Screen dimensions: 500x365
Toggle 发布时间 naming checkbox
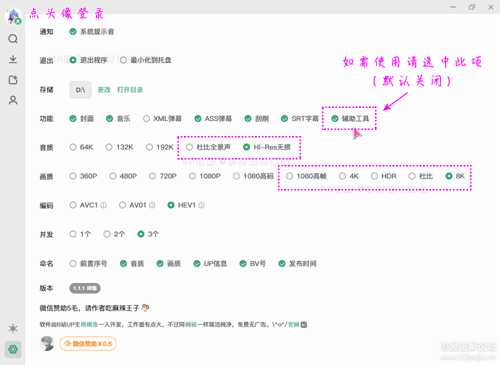[x=282, y=263]
